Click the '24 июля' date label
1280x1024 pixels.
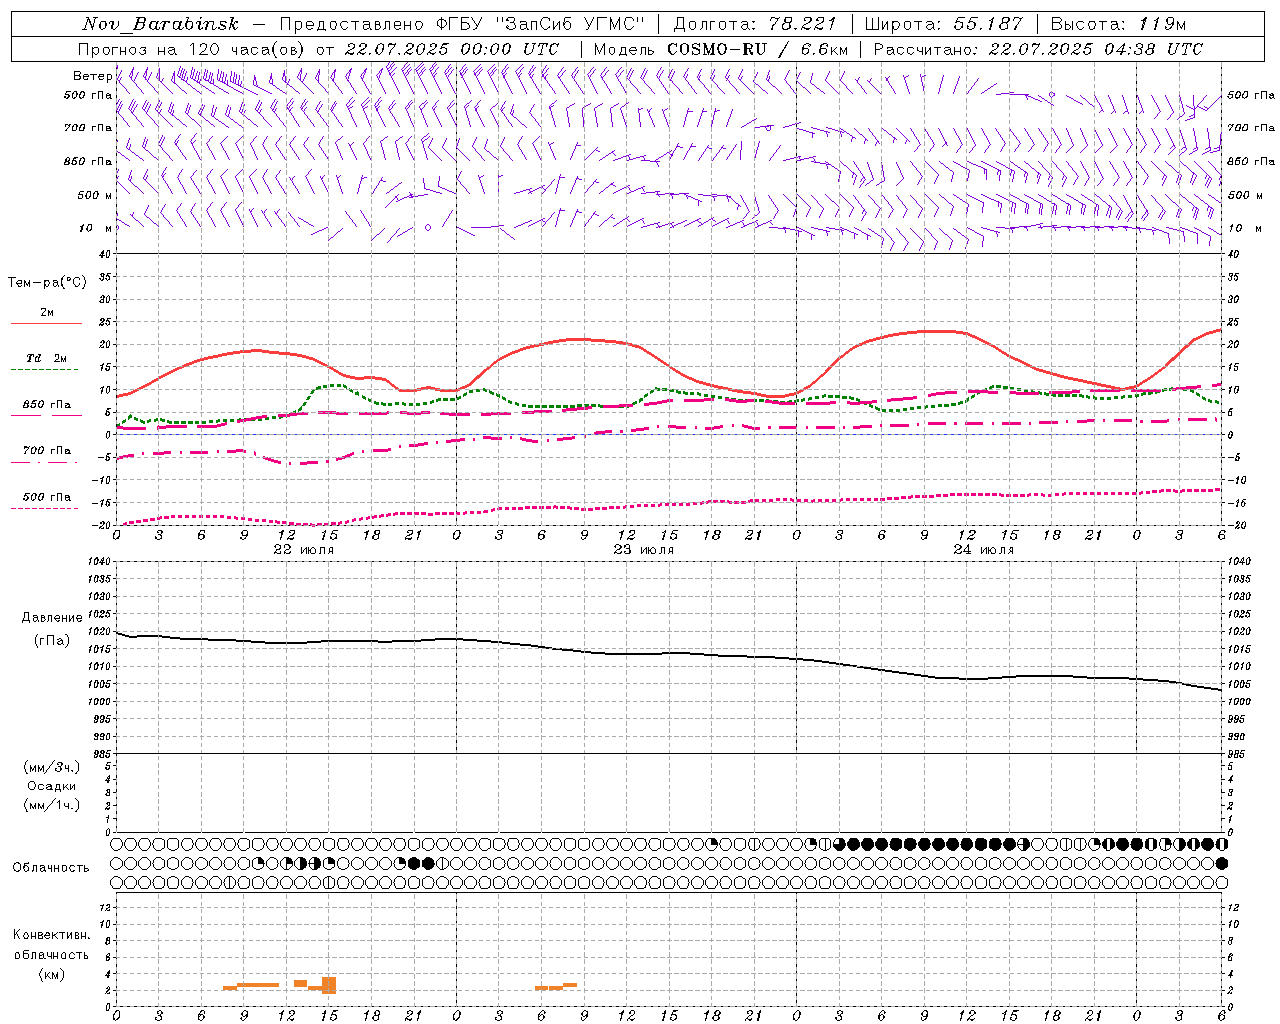tap(983, 549)
